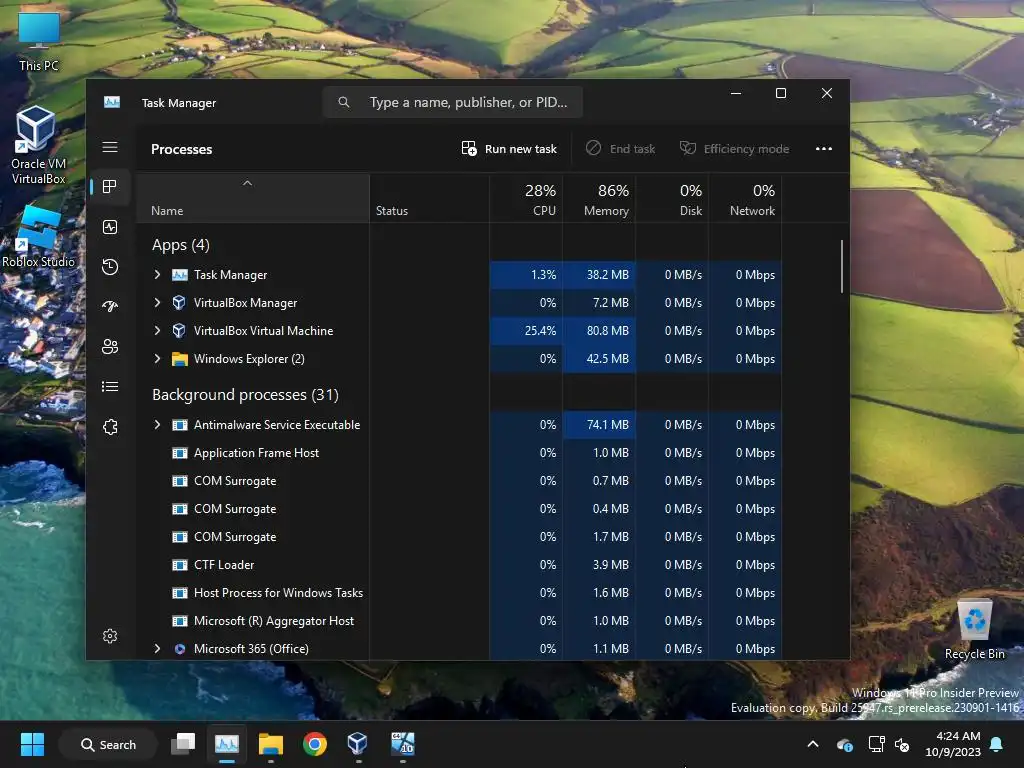Screen dimensions: 1024x768
Task: Expand the VirtualBox Virtual Machine row
Action: [157, 330]
